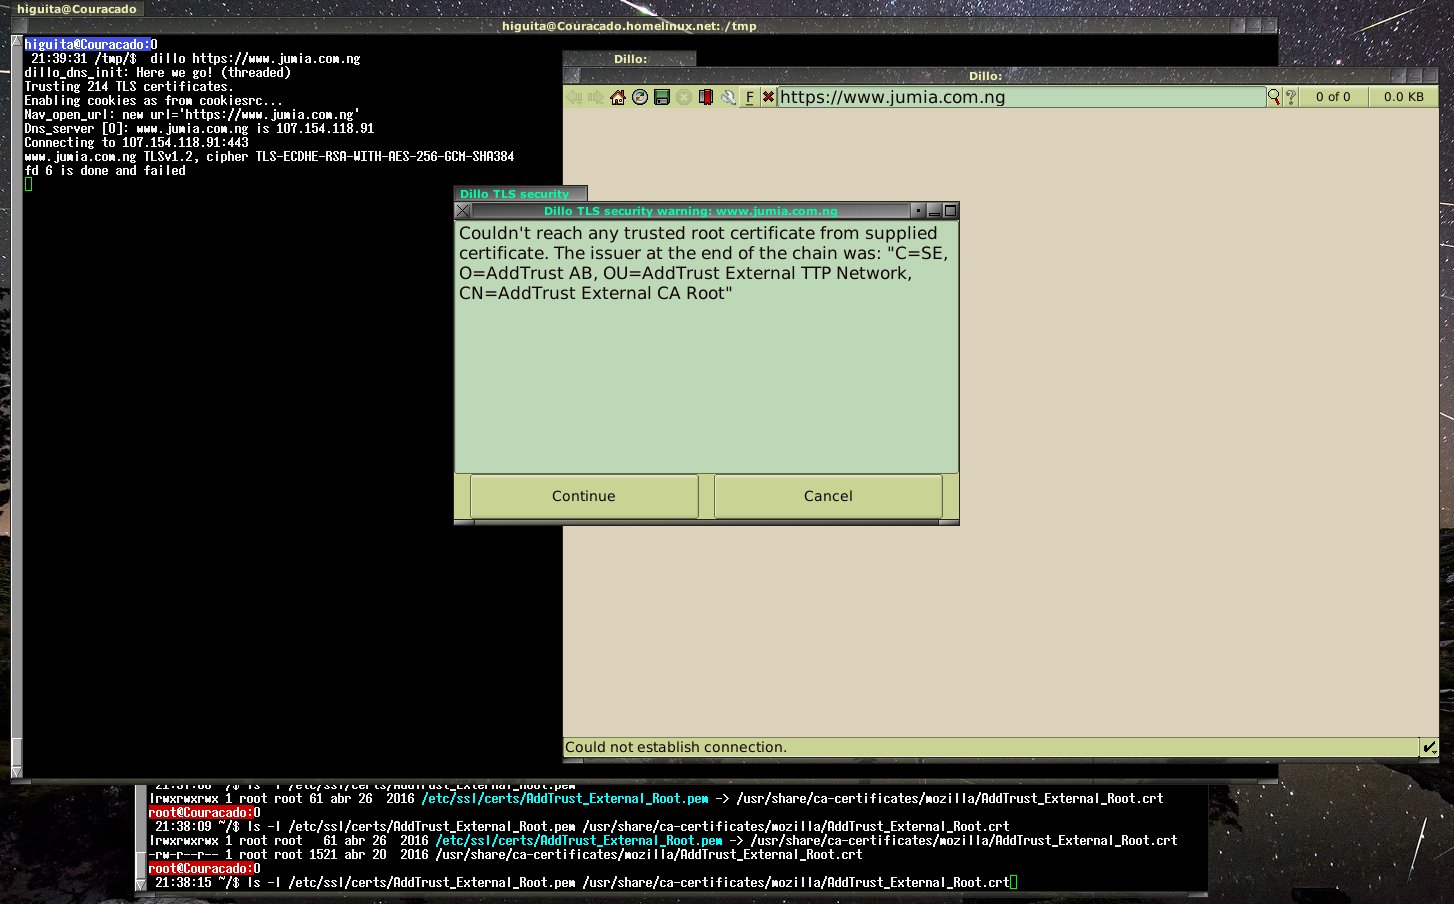Go to Home page in Dillo

click(x=618, y=97)
